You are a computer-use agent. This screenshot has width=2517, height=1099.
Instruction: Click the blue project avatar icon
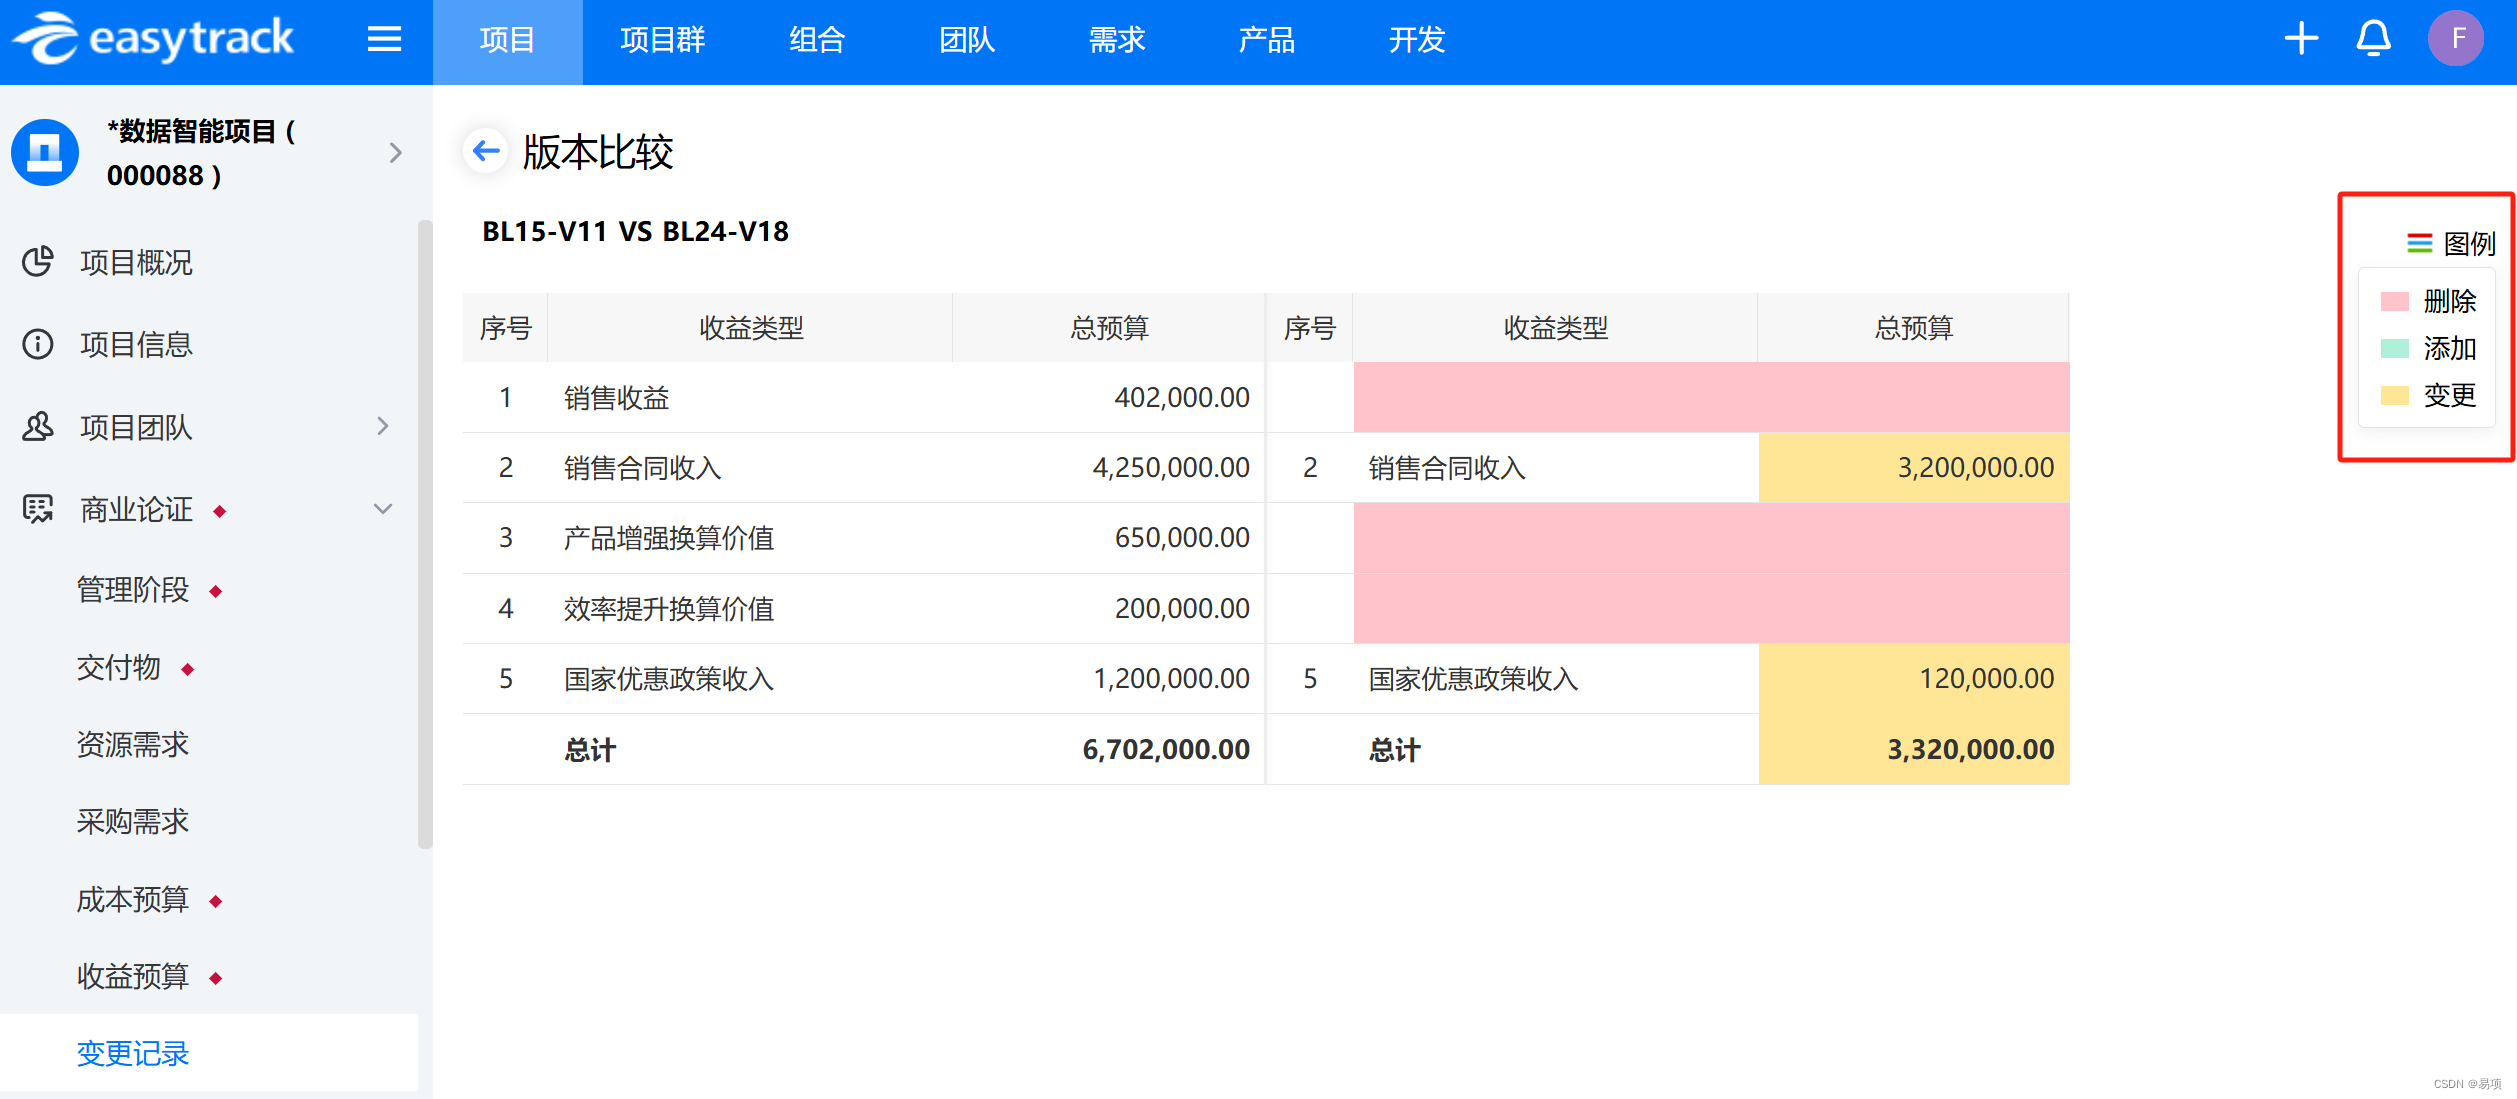pyautogui.click(x=45, y=152)
